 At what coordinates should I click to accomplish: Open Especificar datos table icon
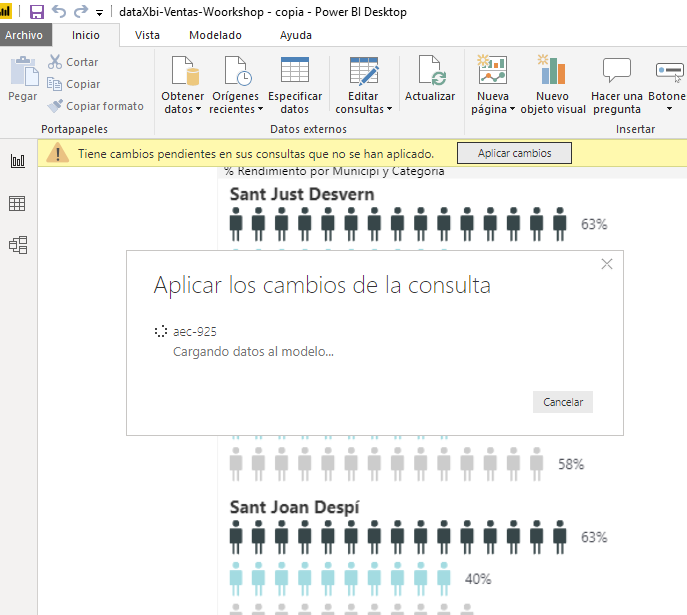point(295,70)
